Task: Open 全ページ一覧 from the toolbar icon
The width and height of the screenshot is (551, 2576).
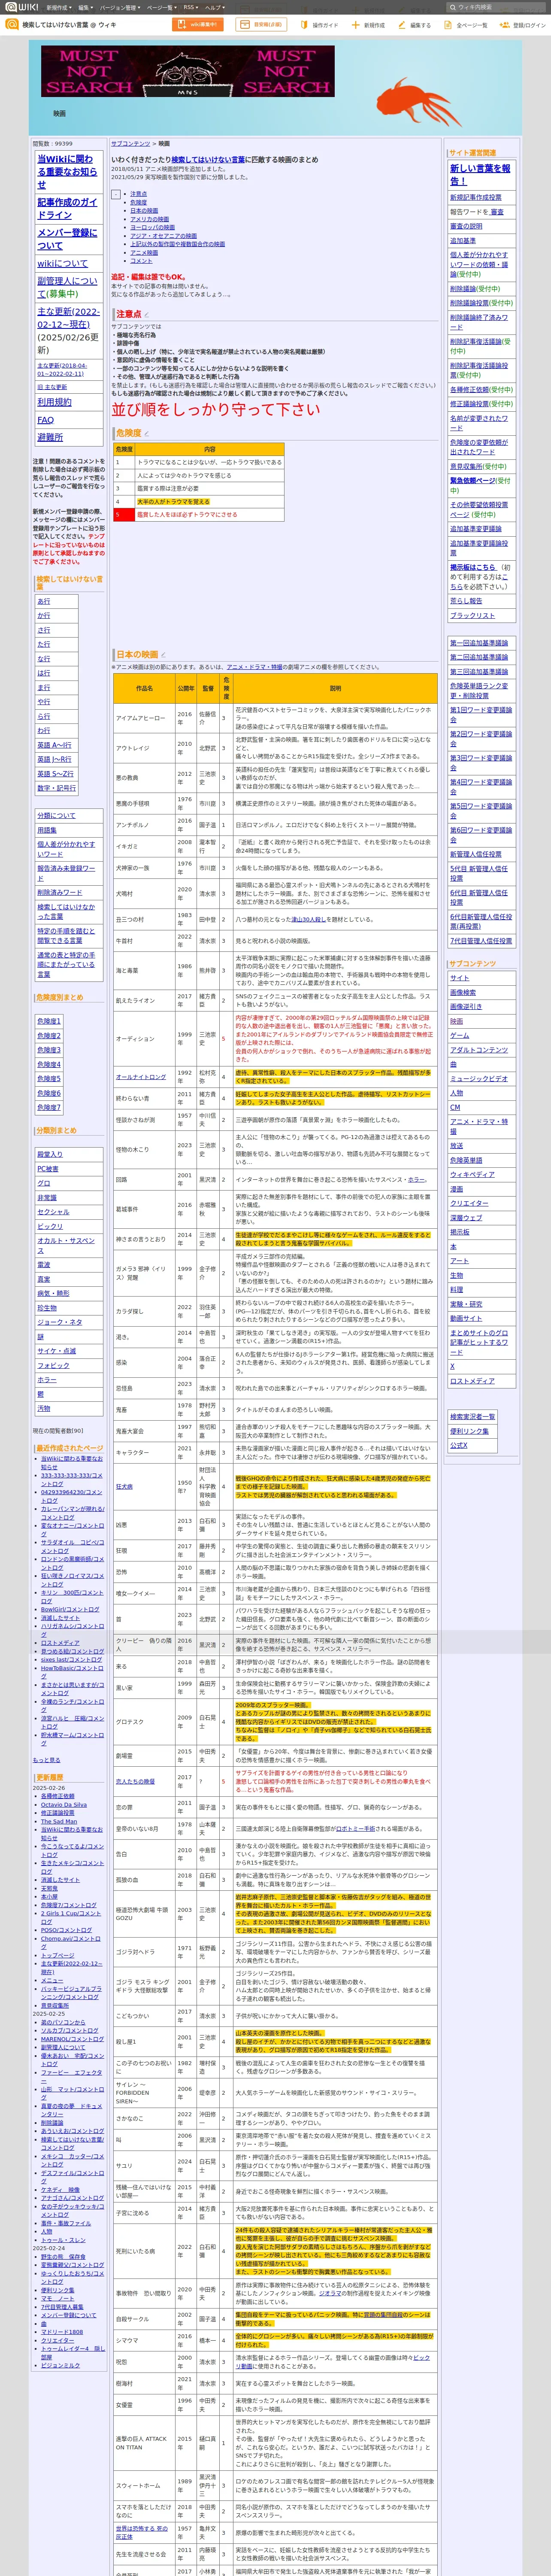Action: pyautogui.click(x=448, y=25)
